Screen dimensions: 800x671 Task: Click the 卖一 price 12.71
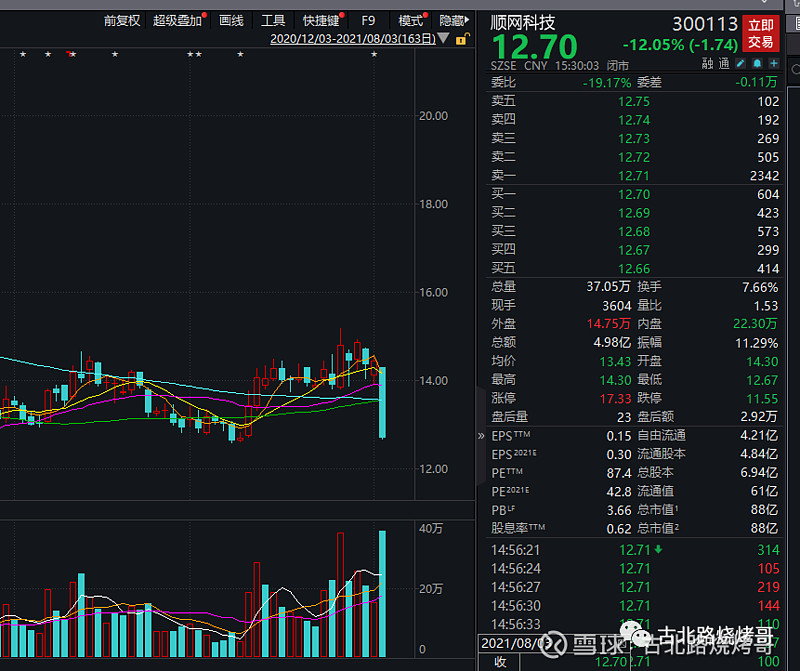(x=634, y=176)
